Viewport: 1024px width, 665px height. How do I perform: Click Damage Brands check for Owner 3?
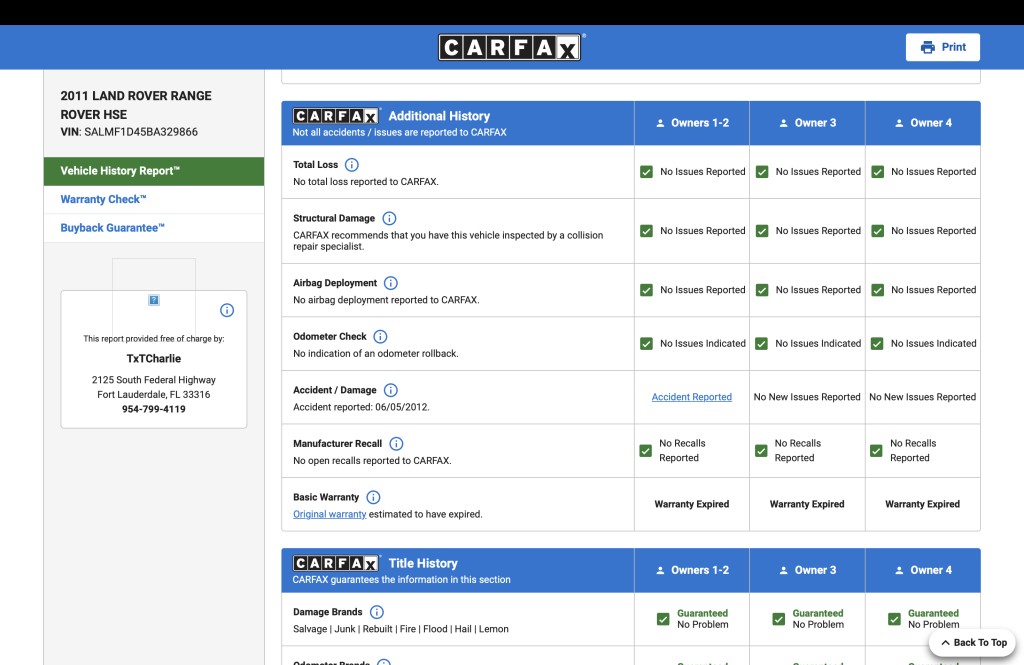click(778, 619)
